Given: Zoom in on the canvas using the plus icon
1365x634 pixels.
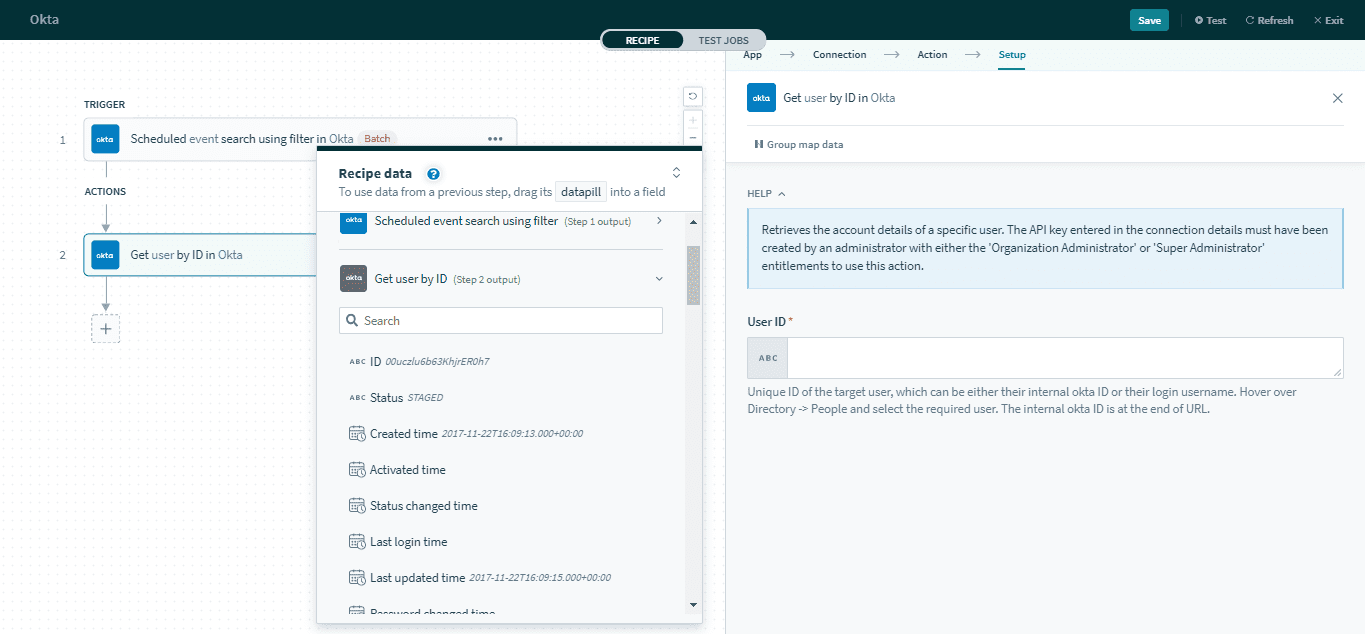Looking at the screenshot, I should point(691,118).
